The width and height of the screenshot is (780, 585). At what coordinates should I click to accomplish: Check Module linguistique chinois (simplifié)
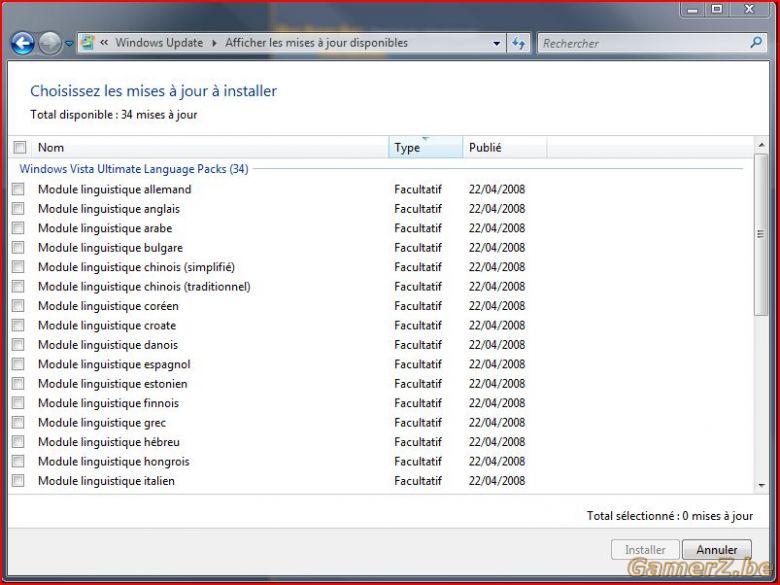click(18, 267)
